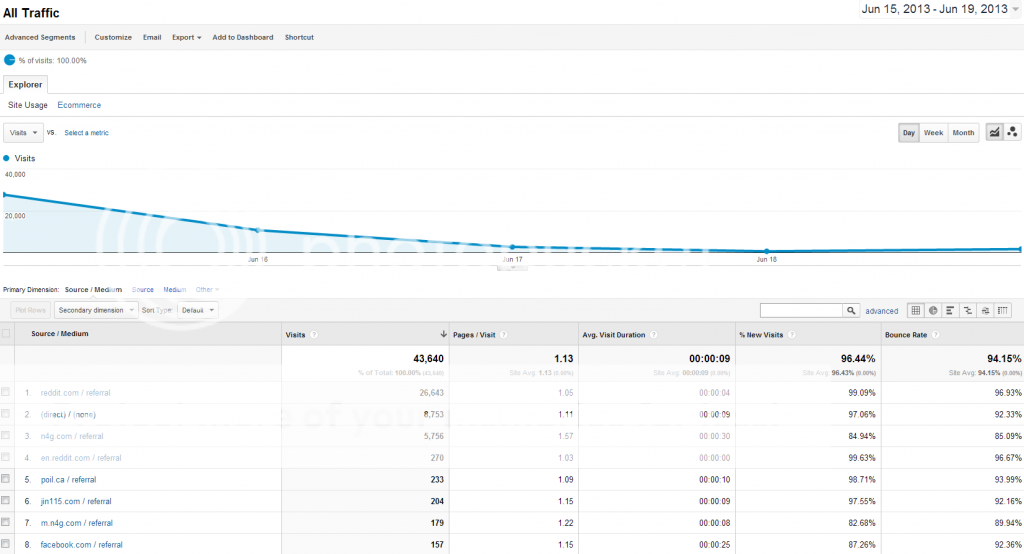Image resolution: width=1024 pixels, height=554 pixels.
Task: Check the reddit.com / referral row
Action: click(6, 392)
